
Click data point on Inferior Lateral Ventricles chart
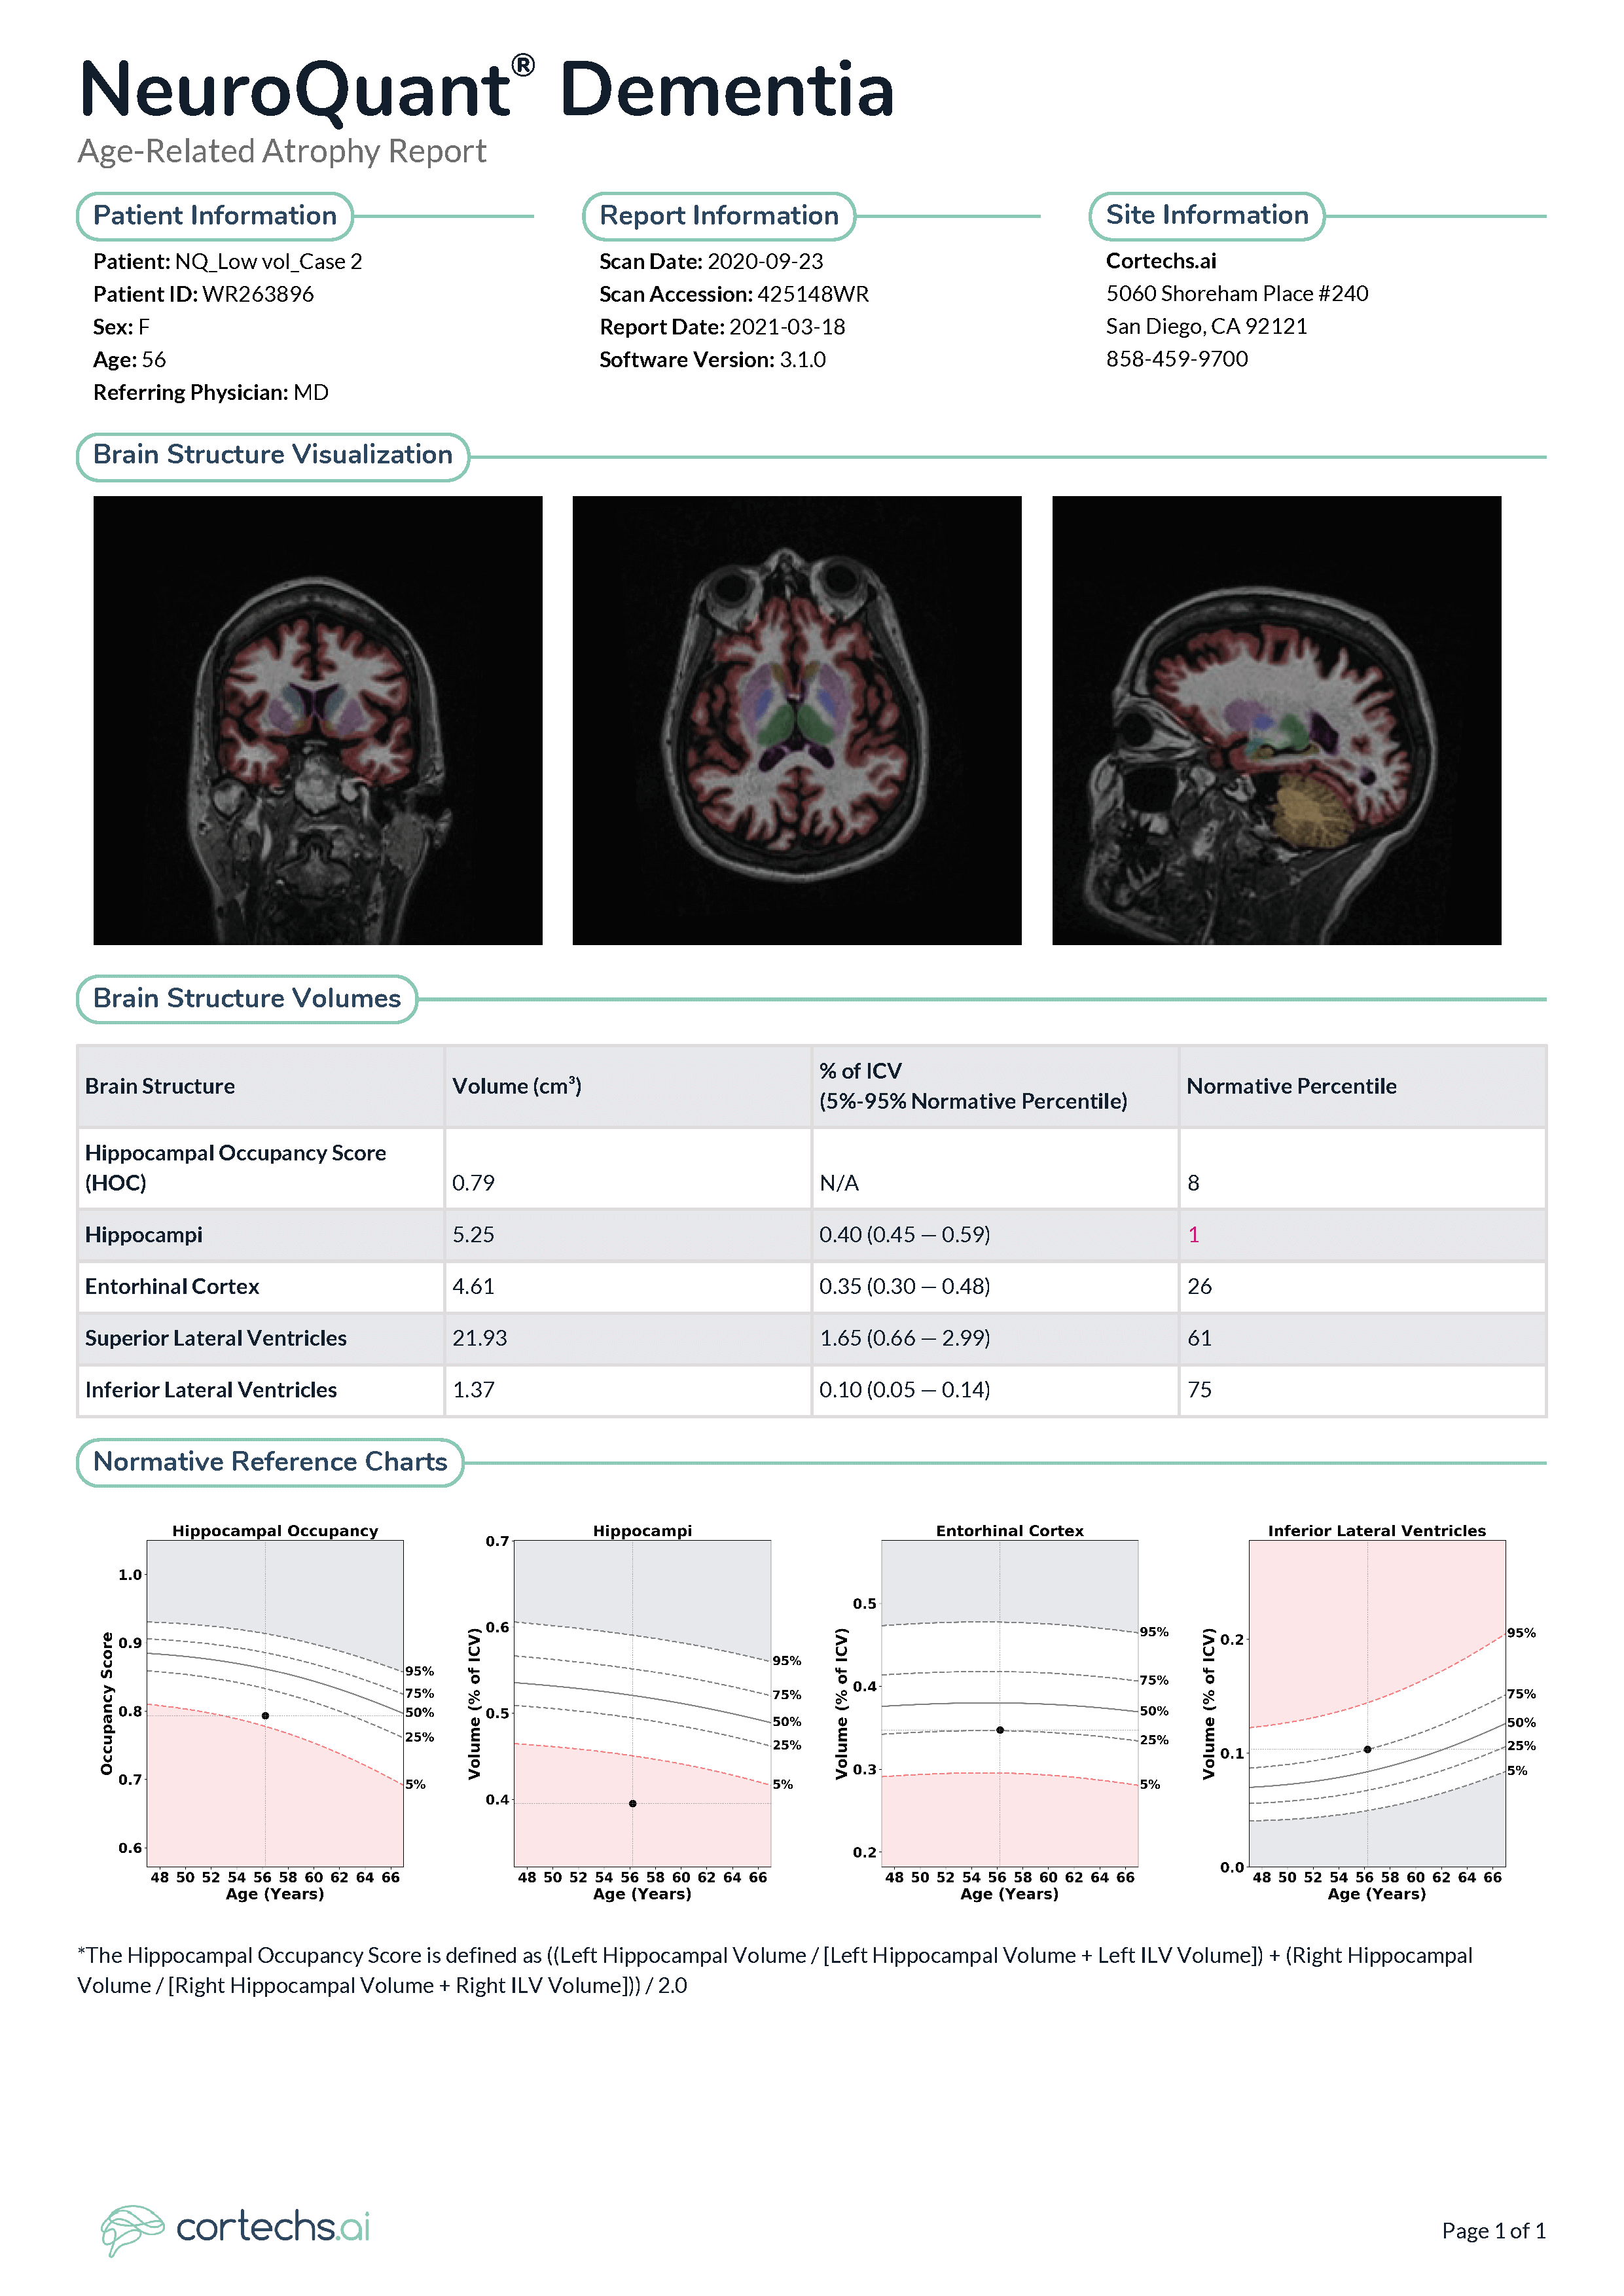pyautogui.click(x=1367, y=1749)
